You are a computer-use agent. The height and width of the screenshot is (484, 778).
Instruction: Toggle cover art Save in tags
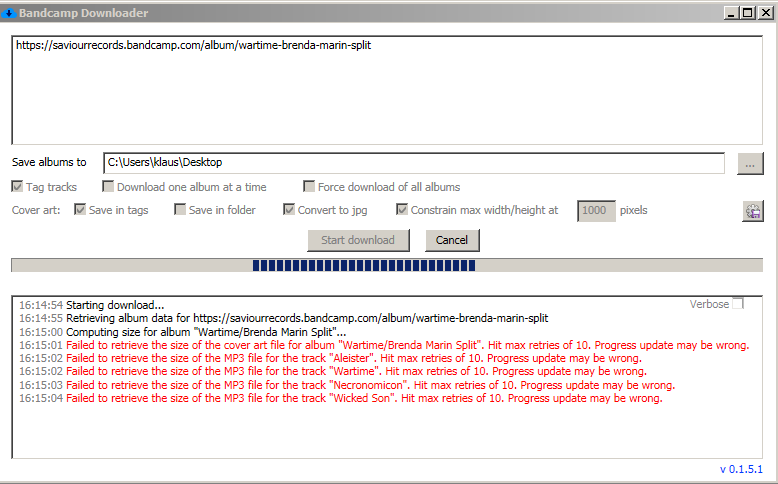[80, 209]
